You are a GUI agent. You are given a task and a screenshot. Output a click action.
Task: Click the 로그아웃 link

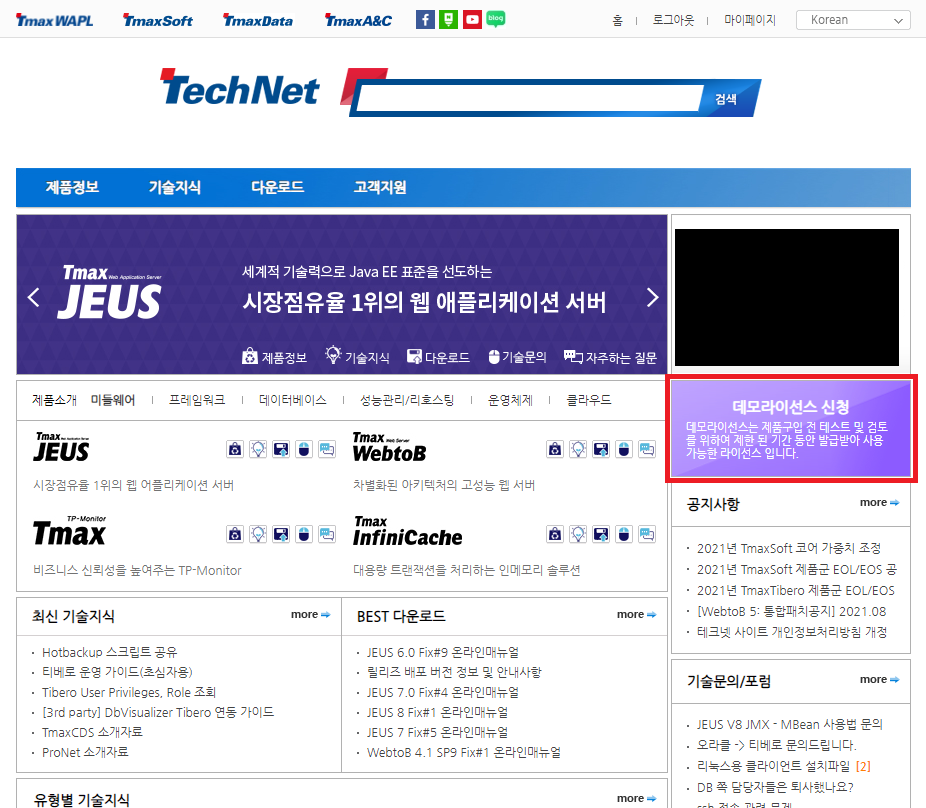tap(673, 20)
